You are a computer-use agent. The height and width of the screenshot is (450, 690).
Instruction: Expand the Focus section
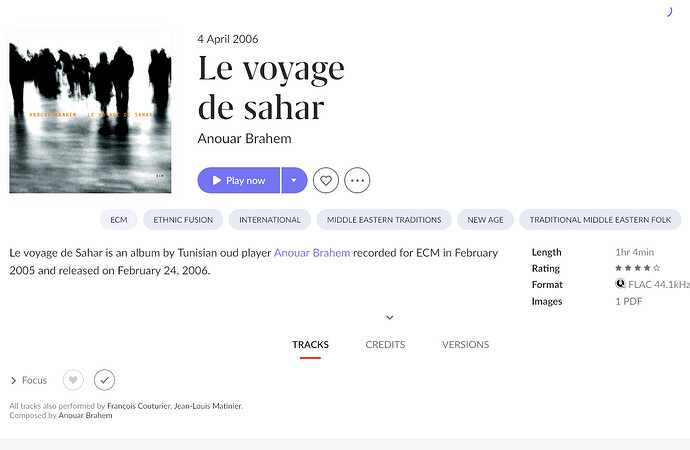pos(29,380)
